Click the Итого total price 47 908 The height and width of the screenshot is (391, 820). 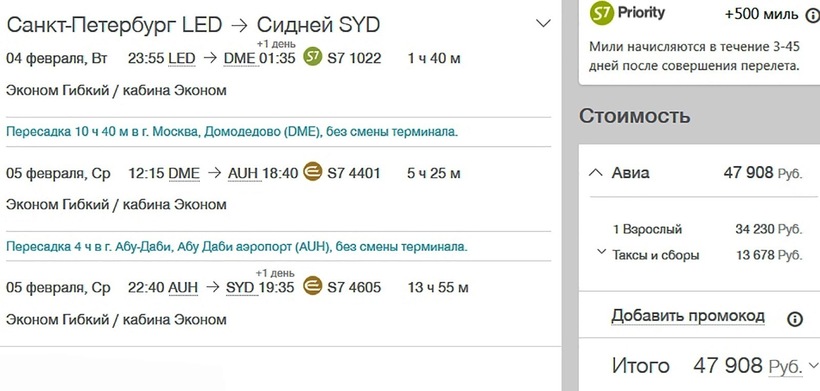pyautogui.click(x=727, y=365)
